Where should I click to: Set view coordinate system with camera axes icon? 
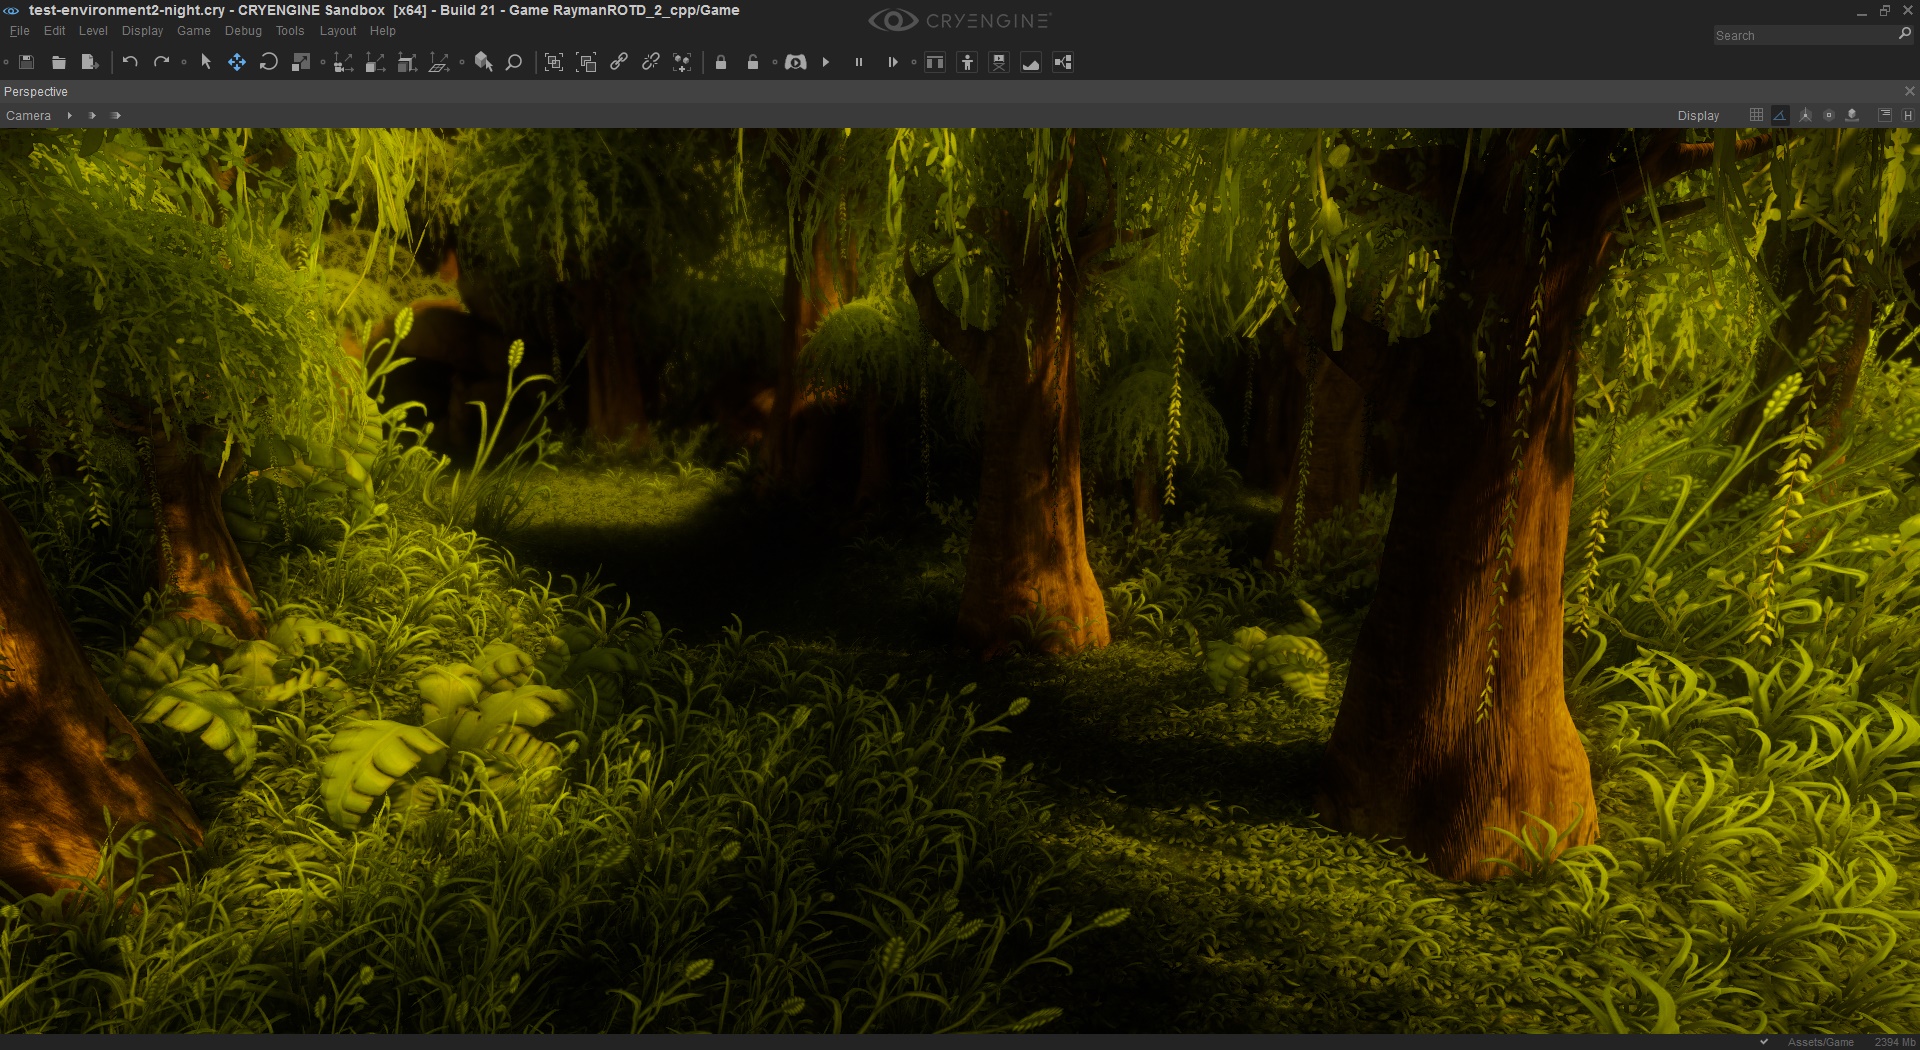tap(343, 63)
